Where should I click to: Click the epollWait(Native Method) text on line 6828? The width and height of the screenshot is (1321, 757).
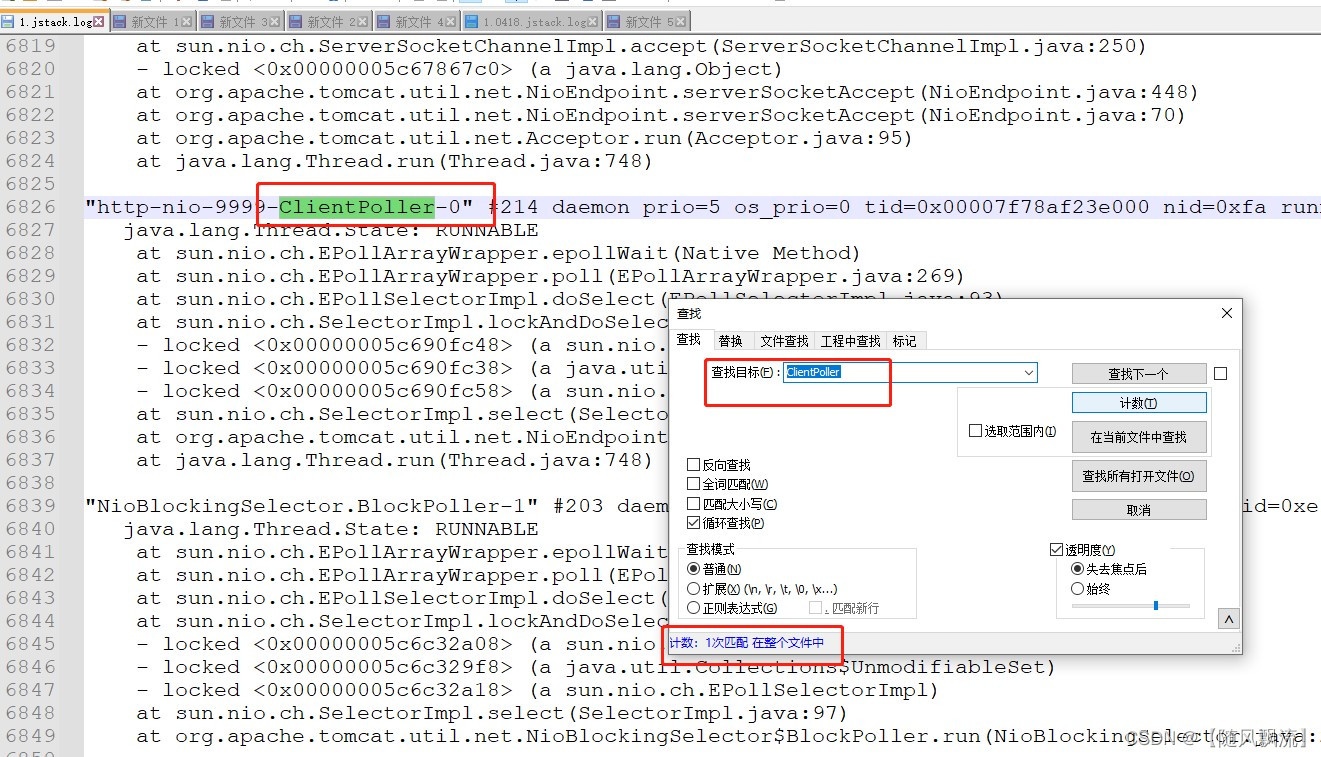706,253
